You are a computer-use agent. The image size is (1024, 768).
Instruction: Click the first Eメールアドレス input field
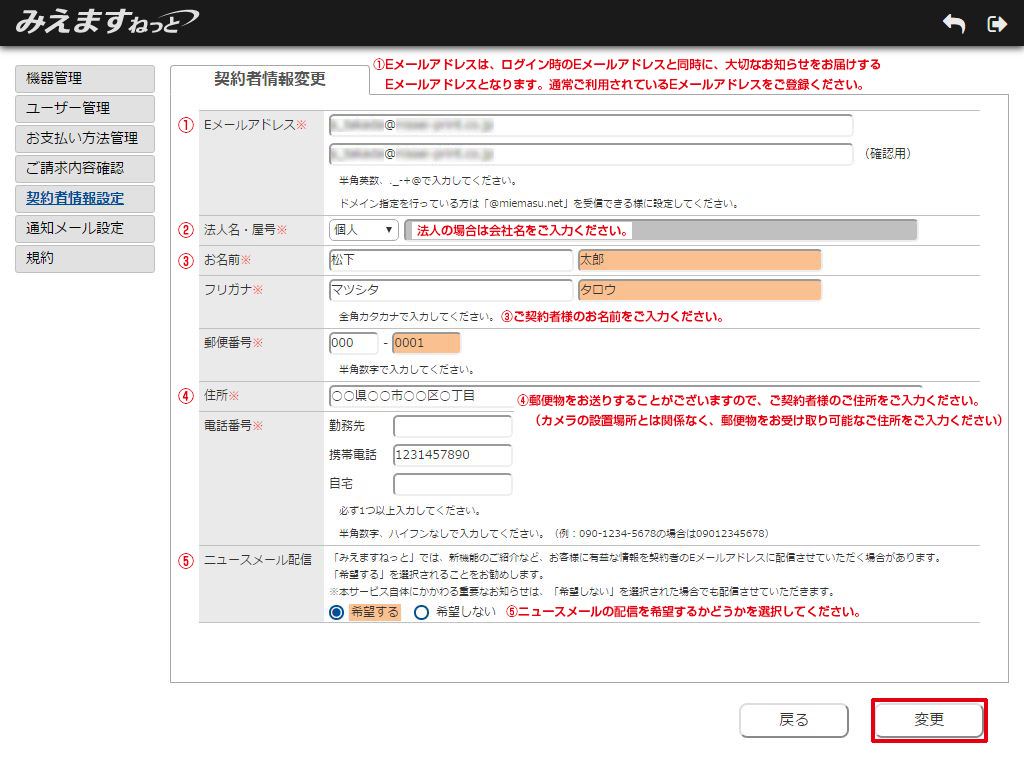[x=590, y=125]
